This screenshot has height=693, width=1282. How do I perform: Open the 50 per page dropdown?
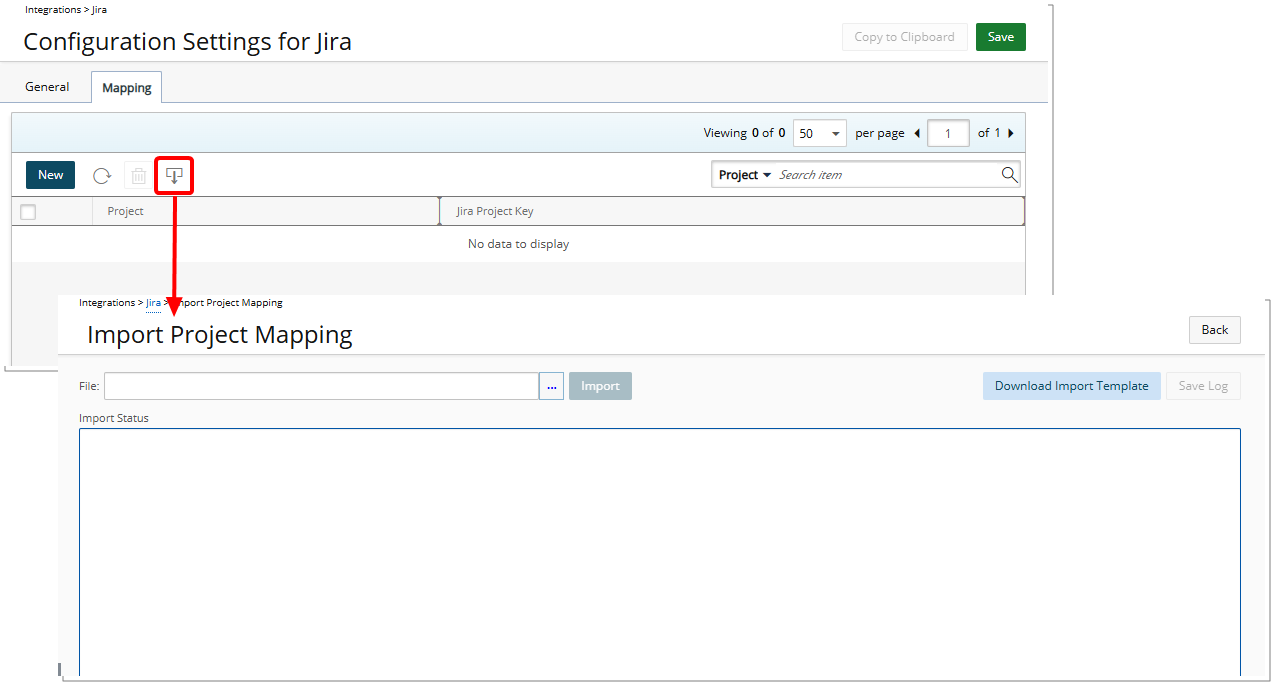pos(819,132)
